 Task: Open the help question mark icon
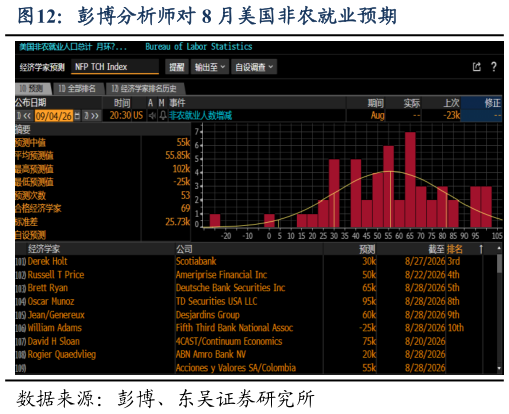494,67
